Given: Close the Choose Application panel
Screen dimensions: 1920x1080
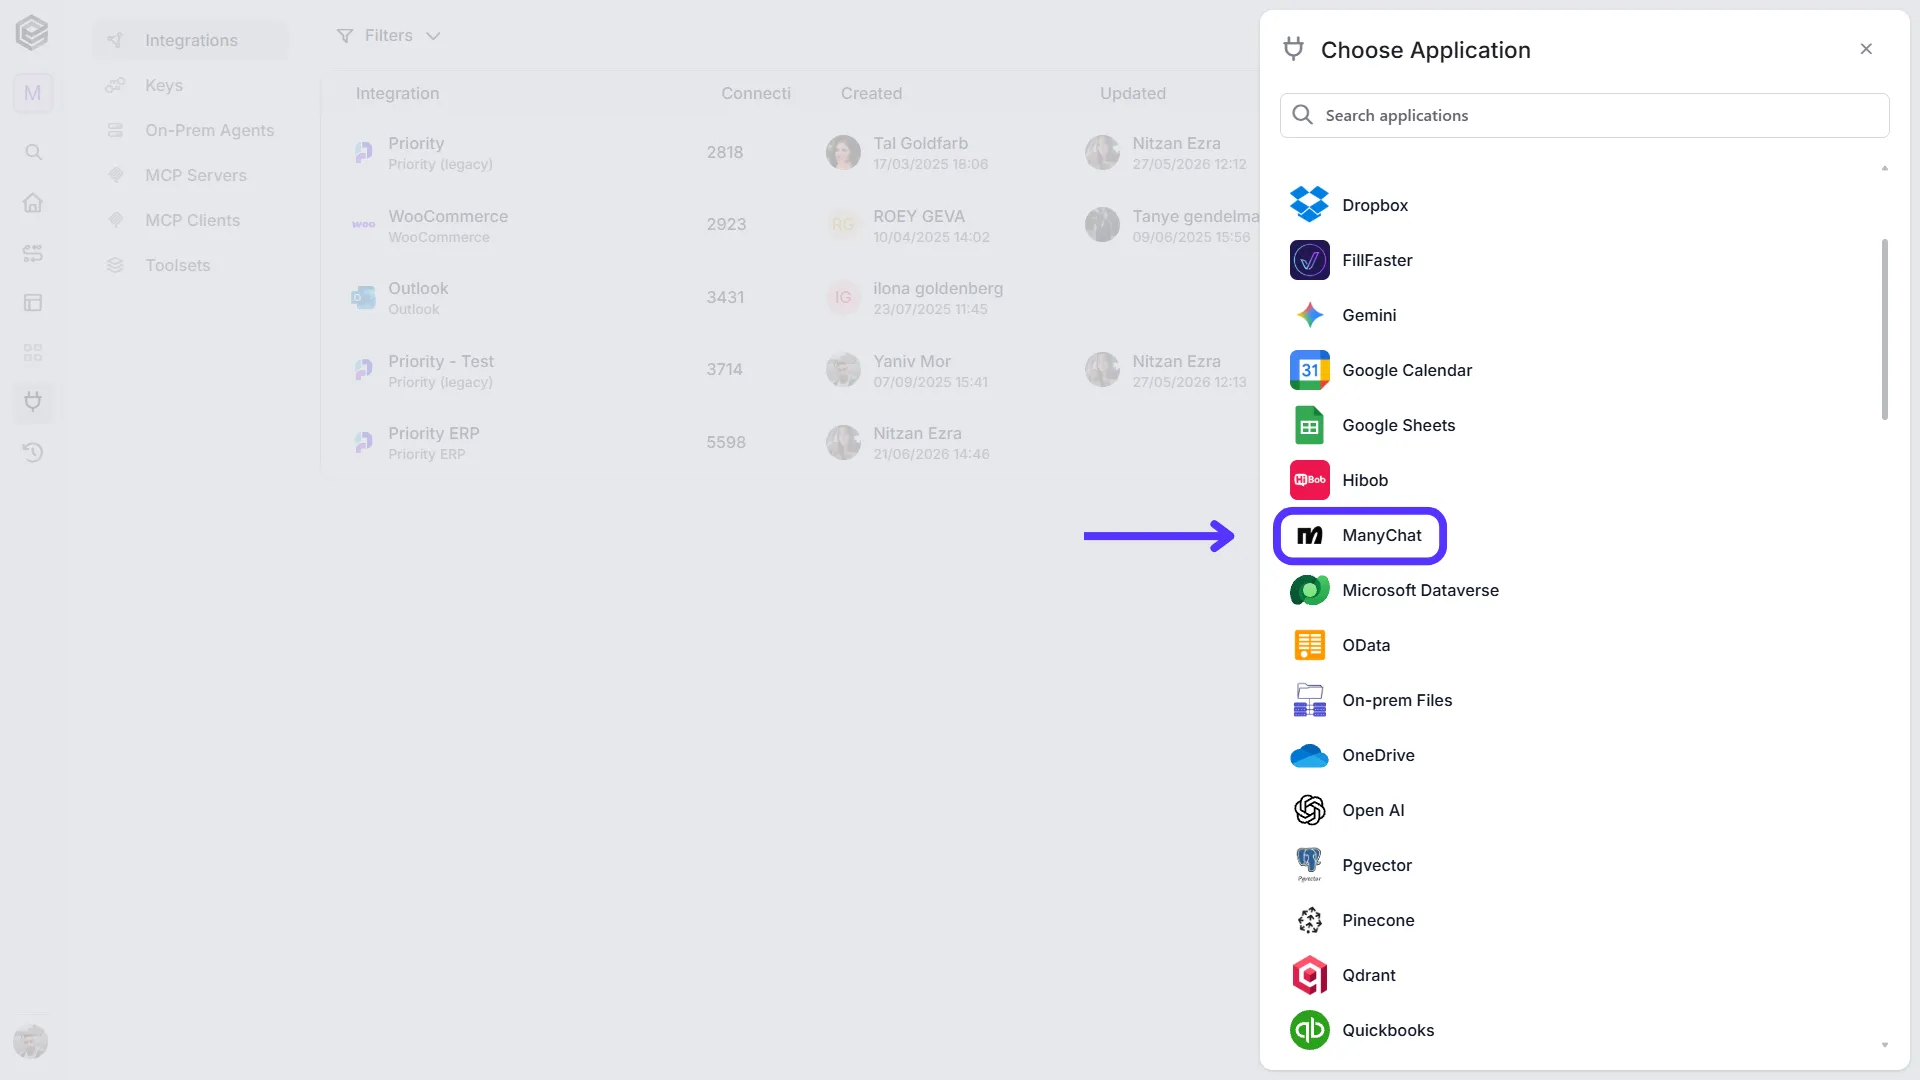Looking at the screenshot, I should 1866,49.
